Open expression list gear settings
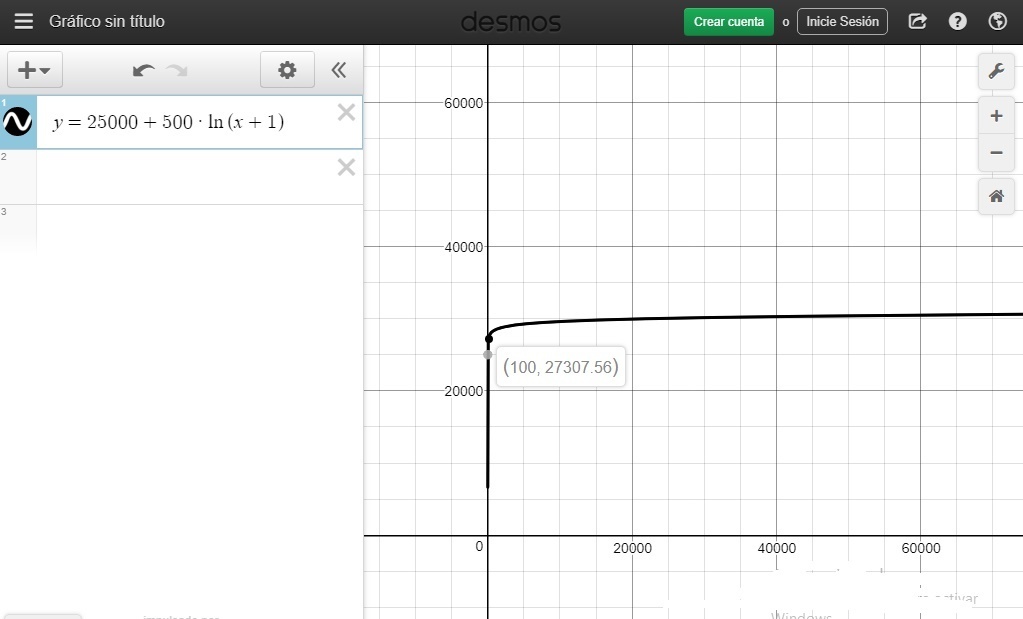The height and width of the screenshot is (619, 1023). click(x=287, y=70)
